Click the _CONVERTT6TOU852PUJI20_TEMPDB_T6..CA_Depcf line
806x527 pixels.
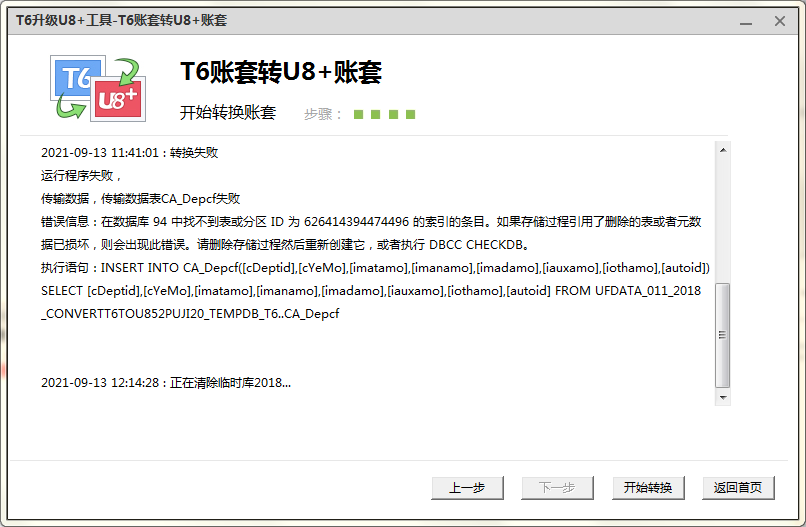(190, 314)
